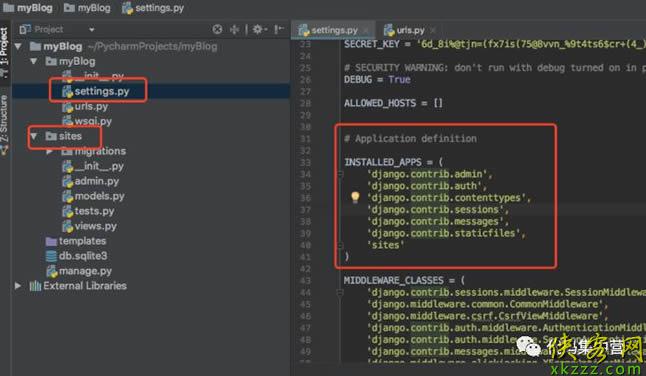Image resolution: width=646 pixels, height=376 pixels.
Task: Click the myBlog project root folder row
Action: [x=63, y=46]
